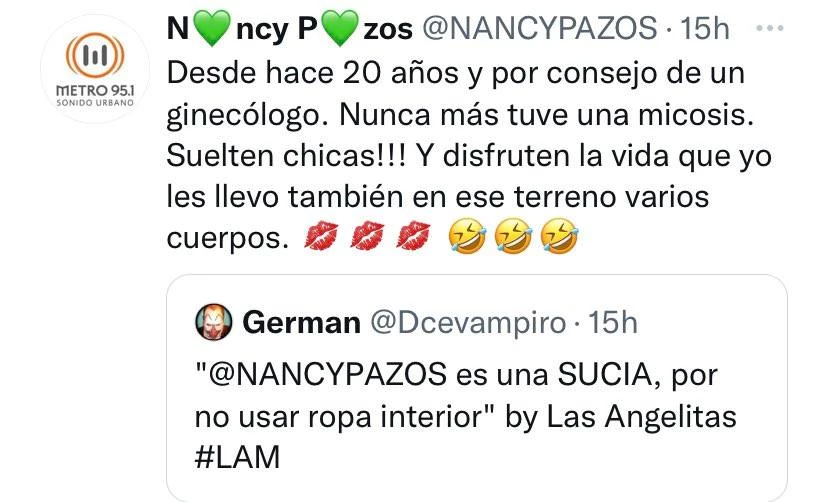Click the third kiss mark emoji
Screen dimensions: 828x502
click(413, 235)
